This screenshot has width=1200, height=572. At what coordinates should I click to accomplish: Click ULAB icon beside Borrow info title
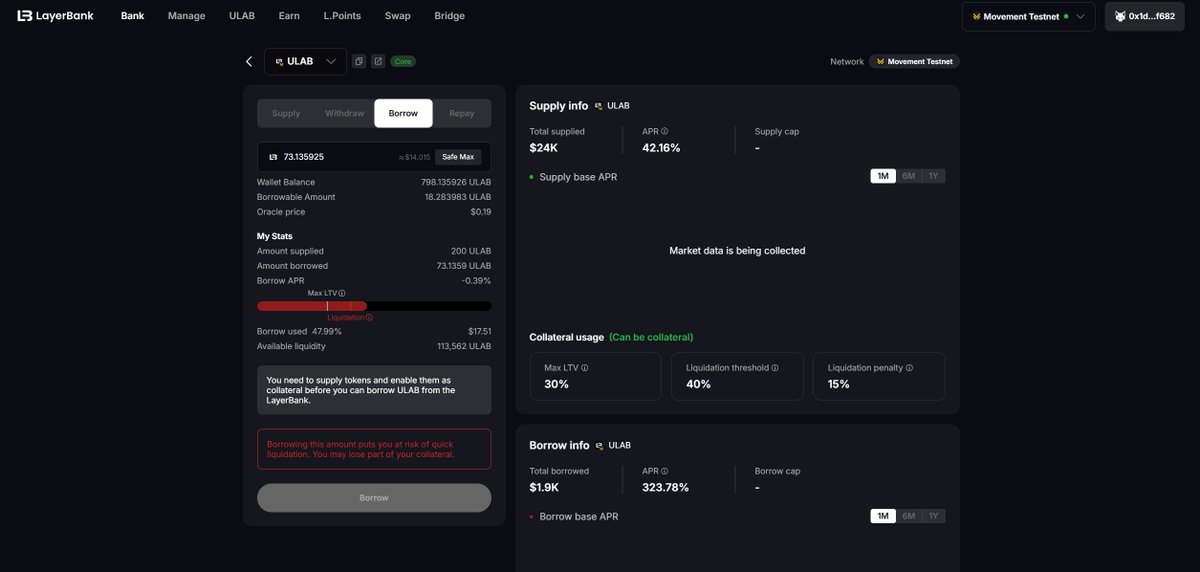click(x=598, y=445)
